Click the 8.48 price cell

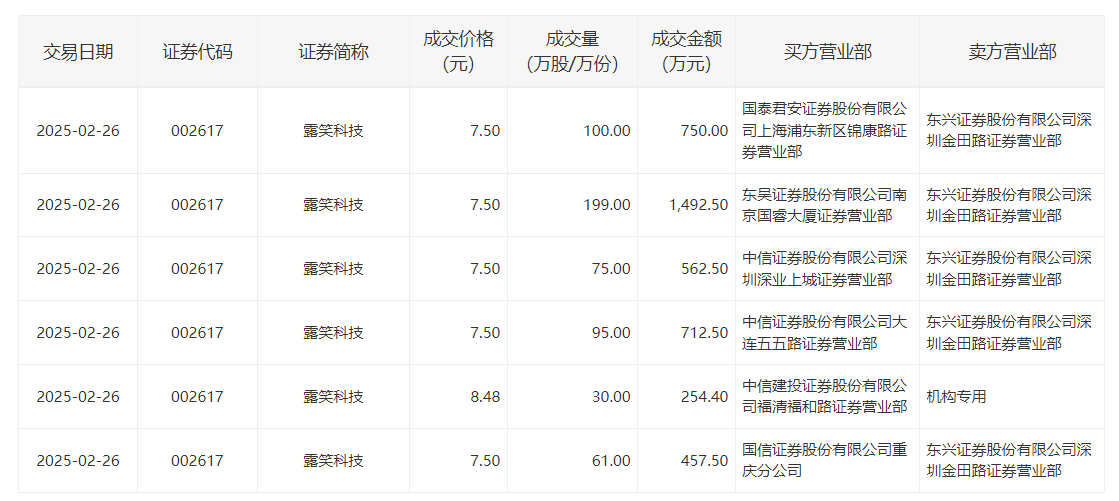[485, 397]
